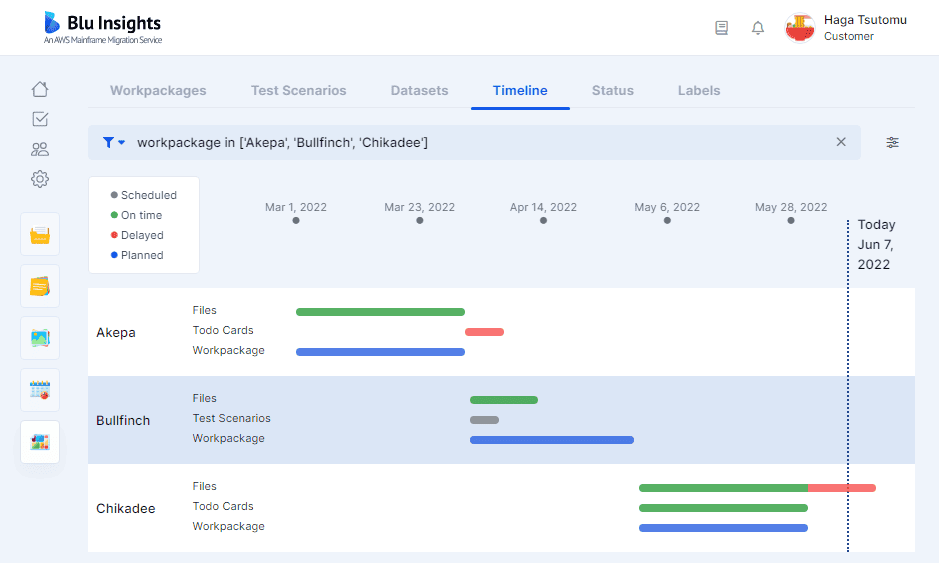Open the picture gallery app tile
This screenshot has height=563, width=939.
point(40,338)
